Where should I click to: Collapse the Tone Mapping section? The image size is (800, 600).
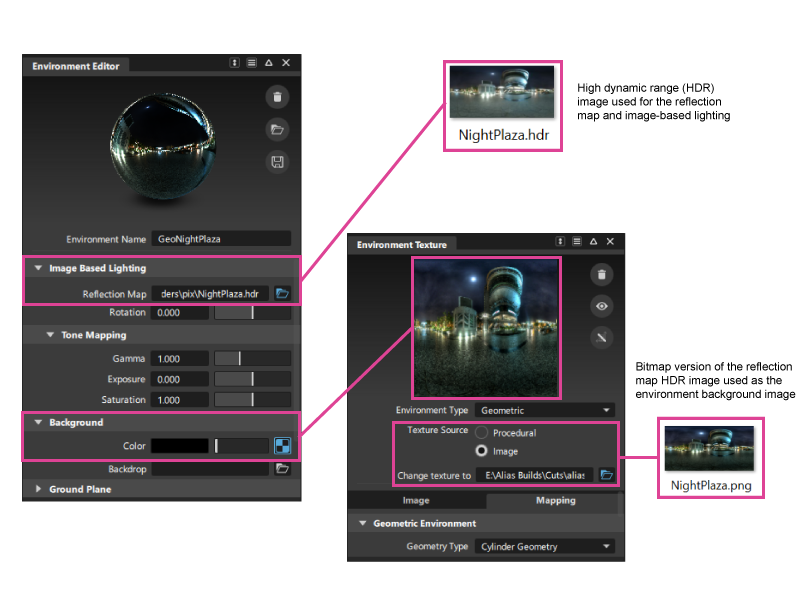click(50, 335)
